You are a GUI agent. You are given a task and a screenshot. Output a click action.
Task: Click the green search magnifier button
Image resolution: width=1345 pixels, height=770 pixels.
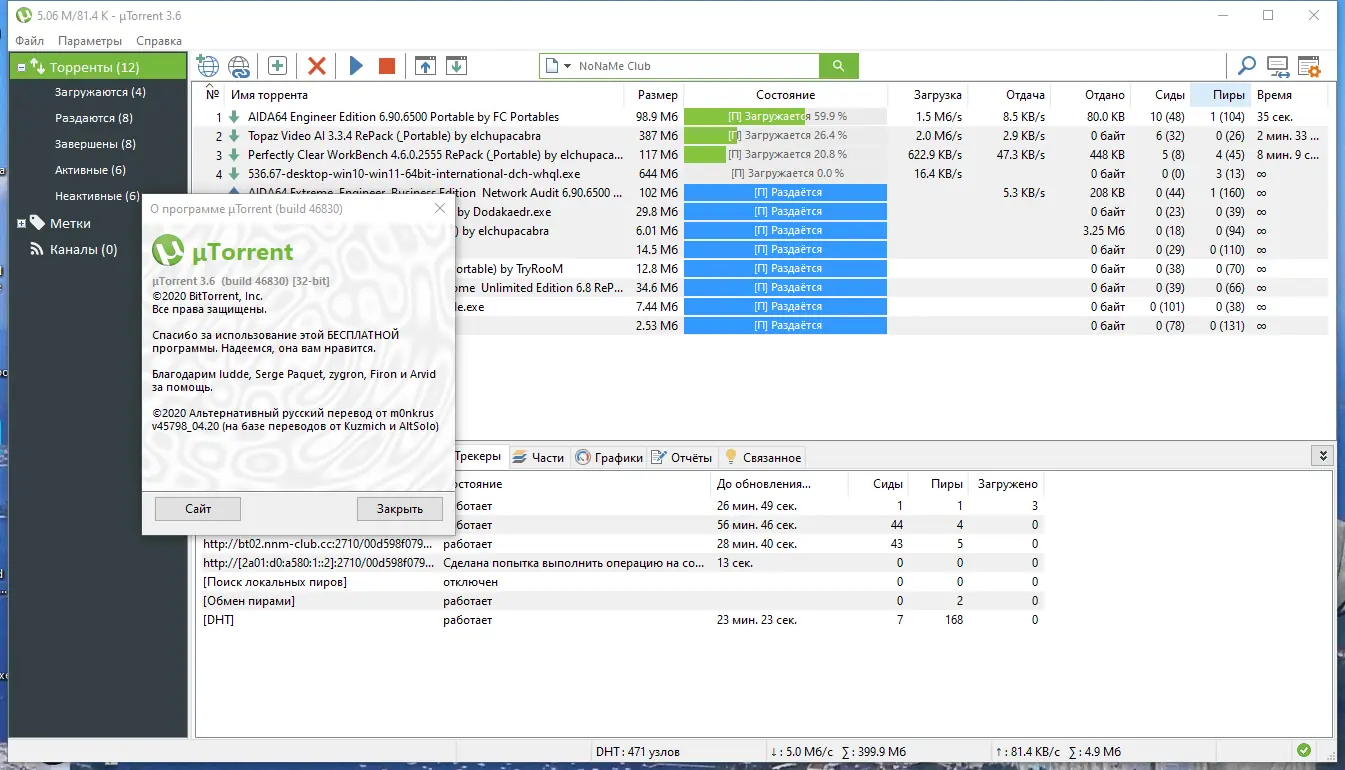click(x=838, y=66)
